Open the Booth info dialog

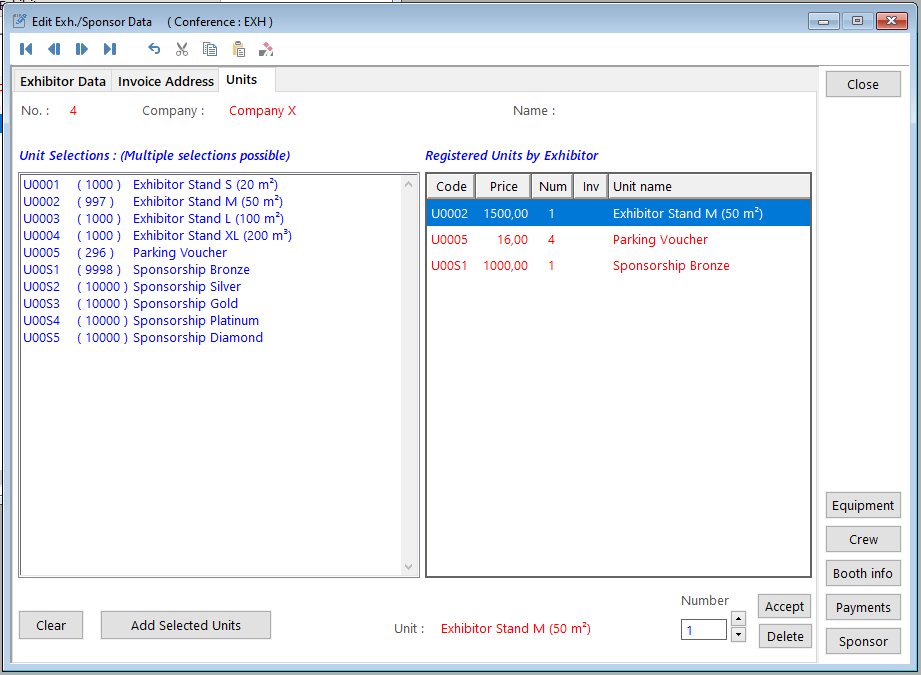[x=862, y=573]
